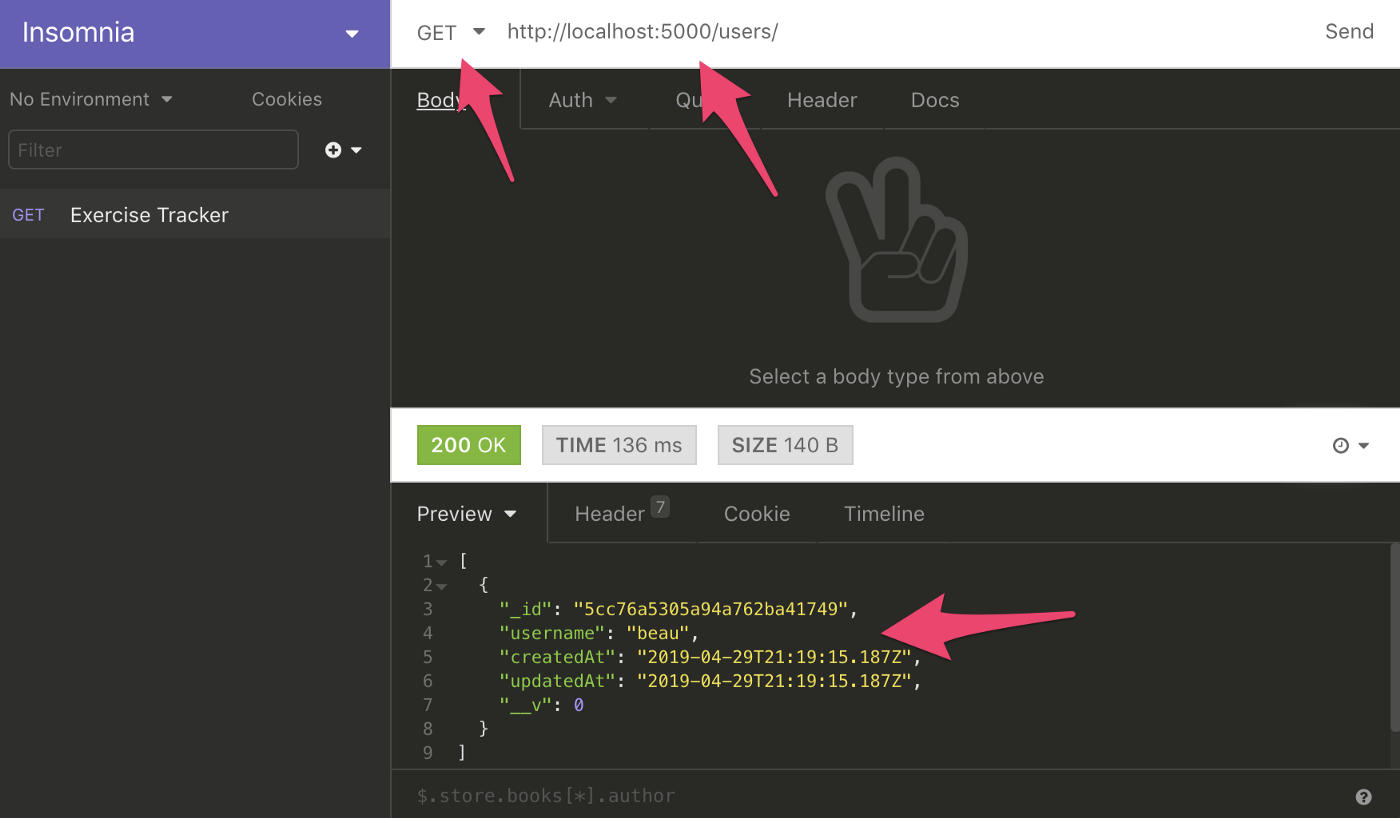The image size is (1400, 818).
Task: Switch to the Docs tab
Action: coord(935,100)
